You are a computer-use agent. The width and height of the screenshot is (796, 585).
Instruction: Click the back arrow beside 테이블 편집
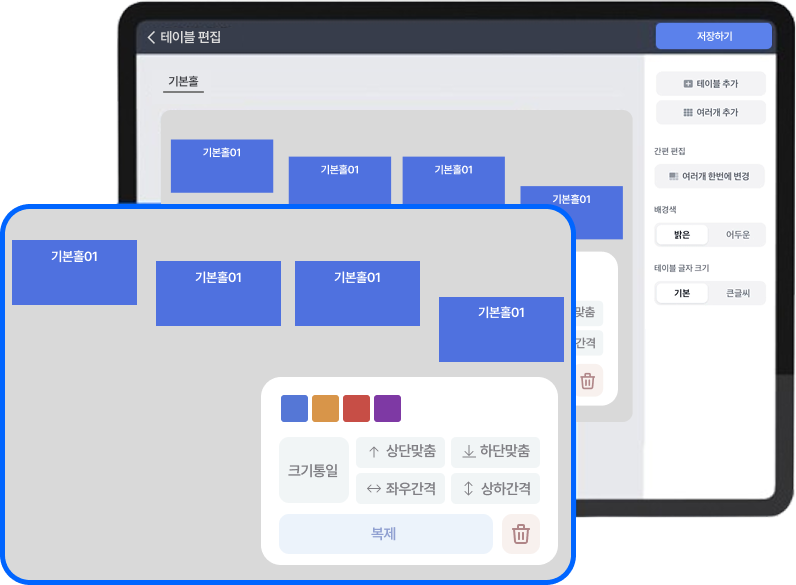click(152, 37)
